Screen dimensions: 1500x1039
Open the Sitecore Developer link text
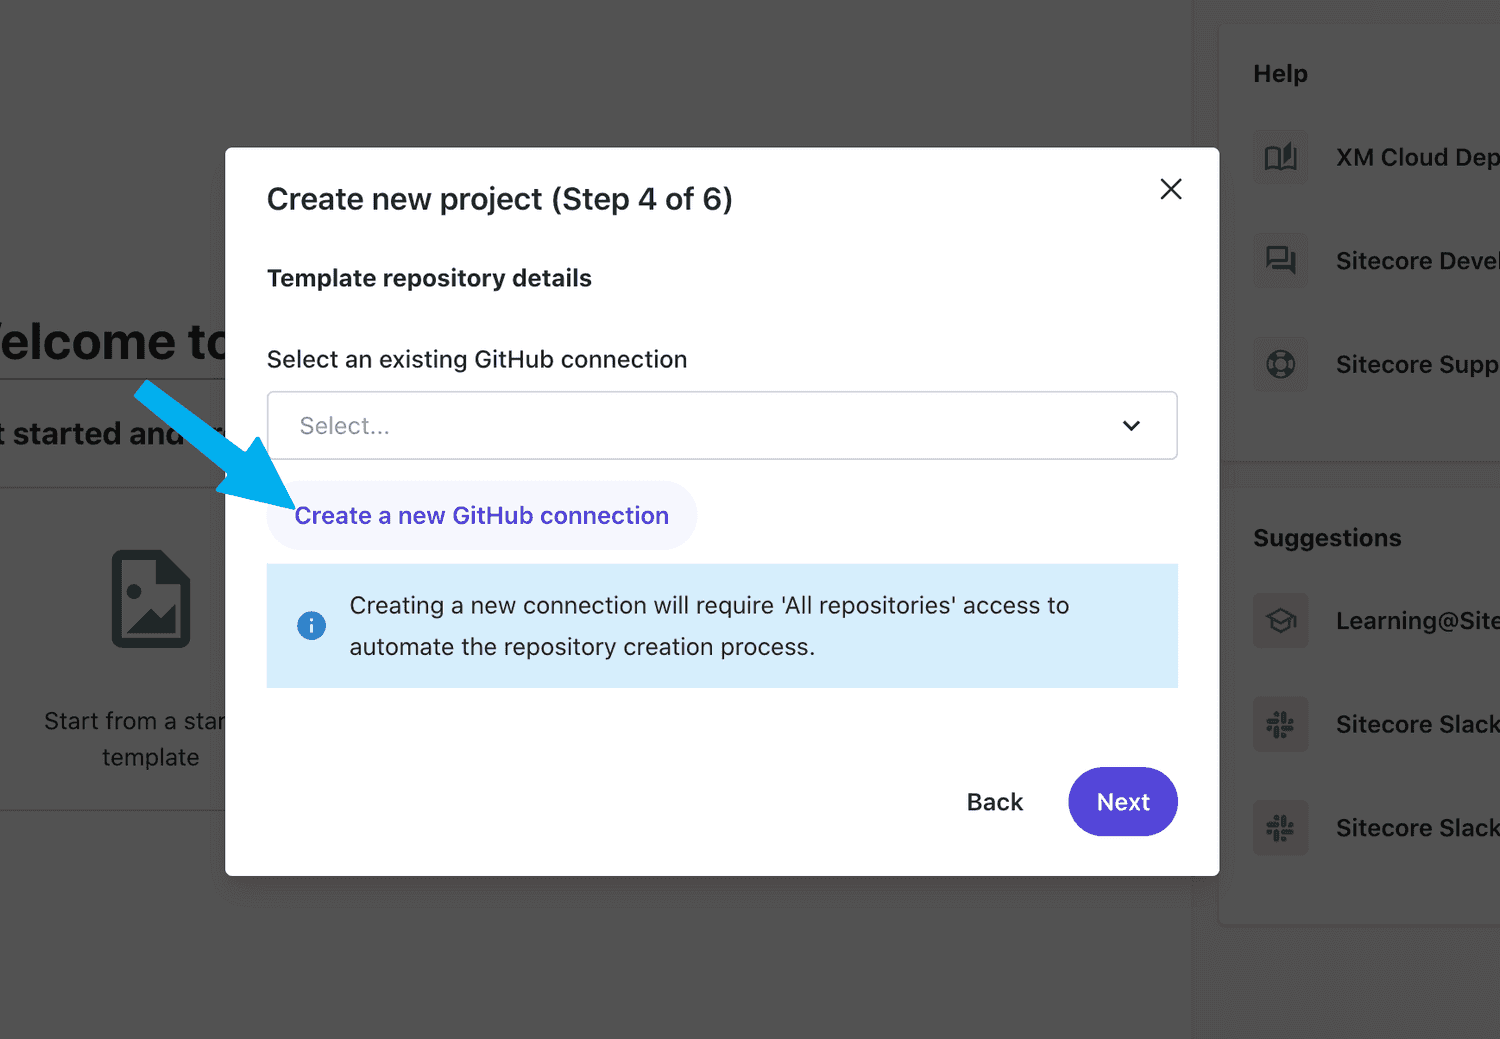(1417, 261)
